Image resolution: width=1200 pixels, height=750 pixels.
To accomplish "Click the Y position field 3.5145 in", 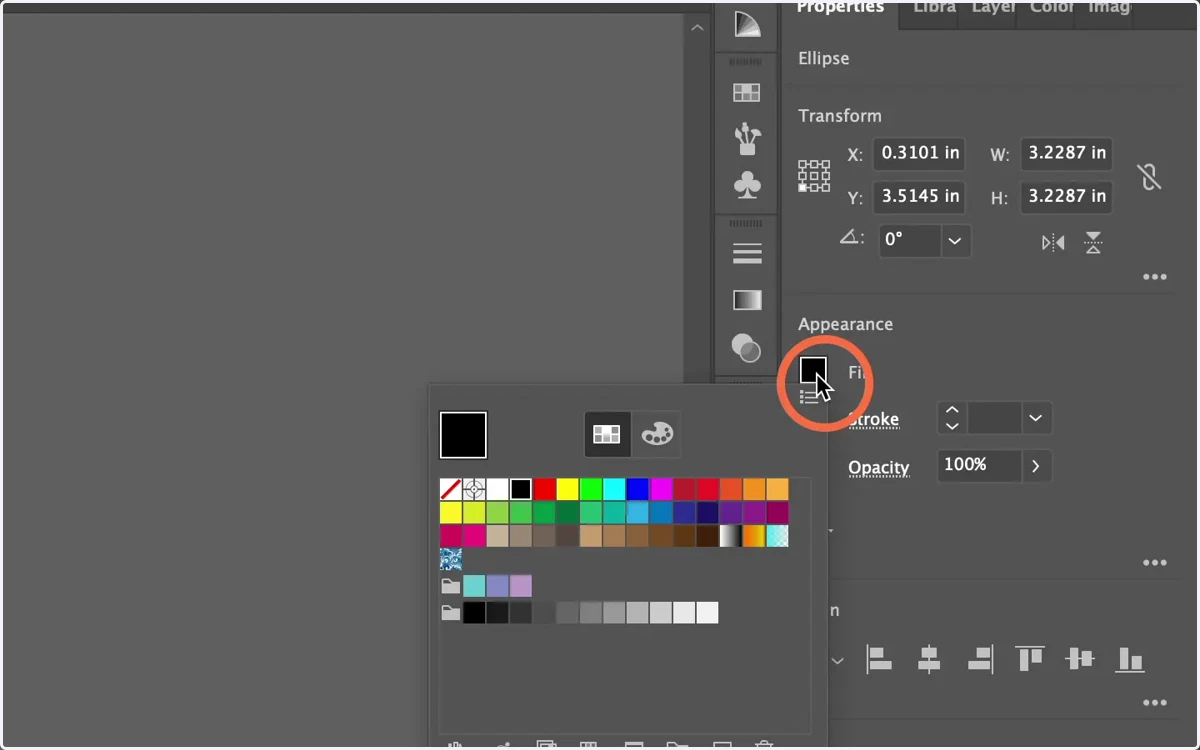I will (919, 197).
